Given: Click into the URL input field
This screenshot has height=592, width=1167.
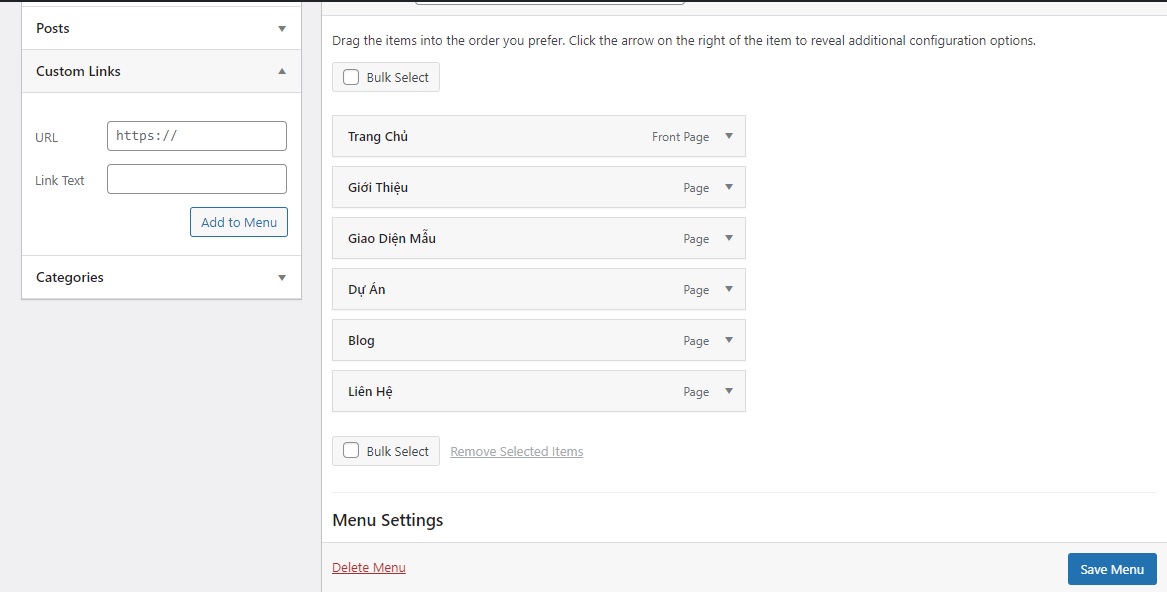Looking at the screenshot, I should 197,136.
